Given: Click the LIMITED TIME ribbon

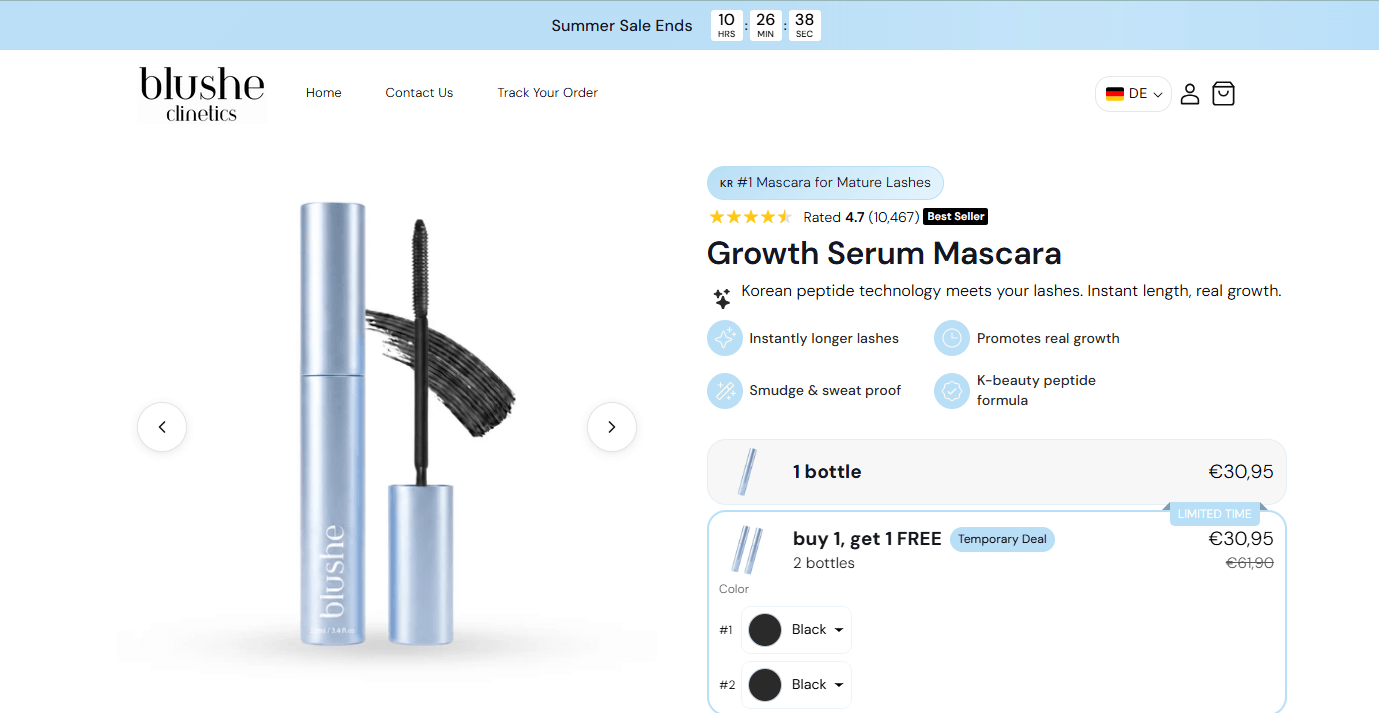Looking at the screenshot, I should [x=1214, y=514].
